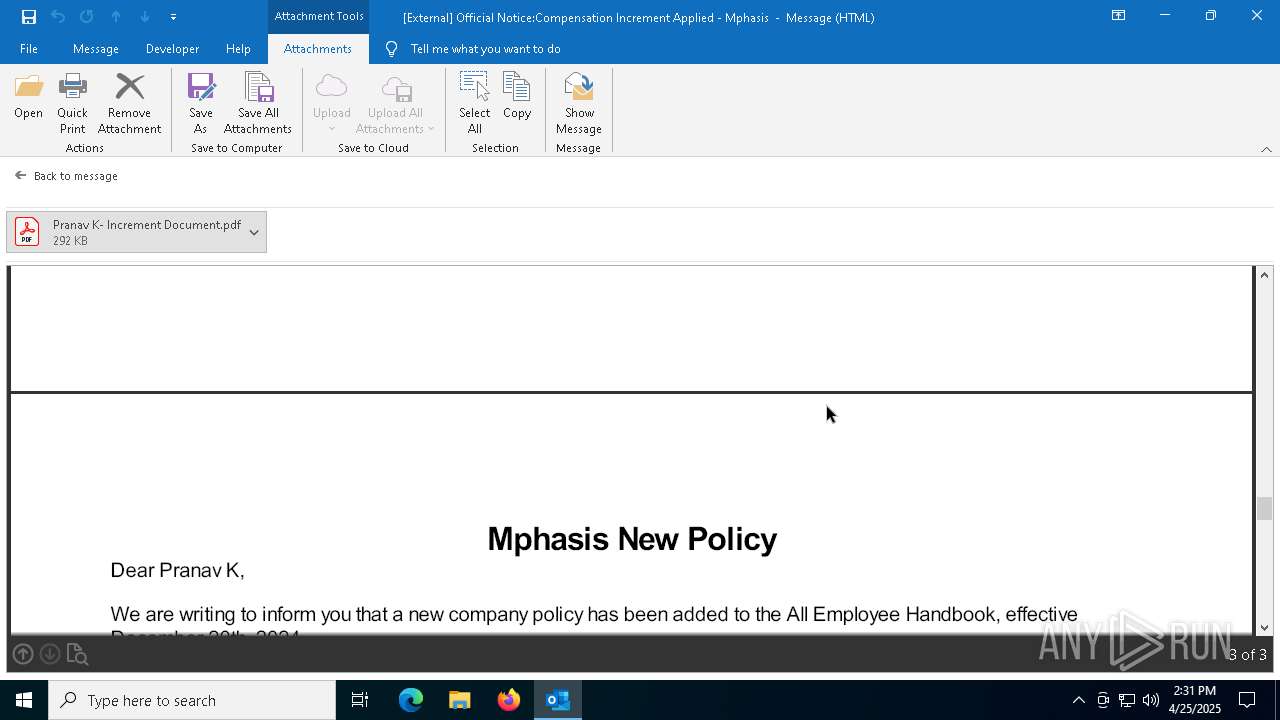Click the Redo arrow in title bar

[x=87, y=17]
